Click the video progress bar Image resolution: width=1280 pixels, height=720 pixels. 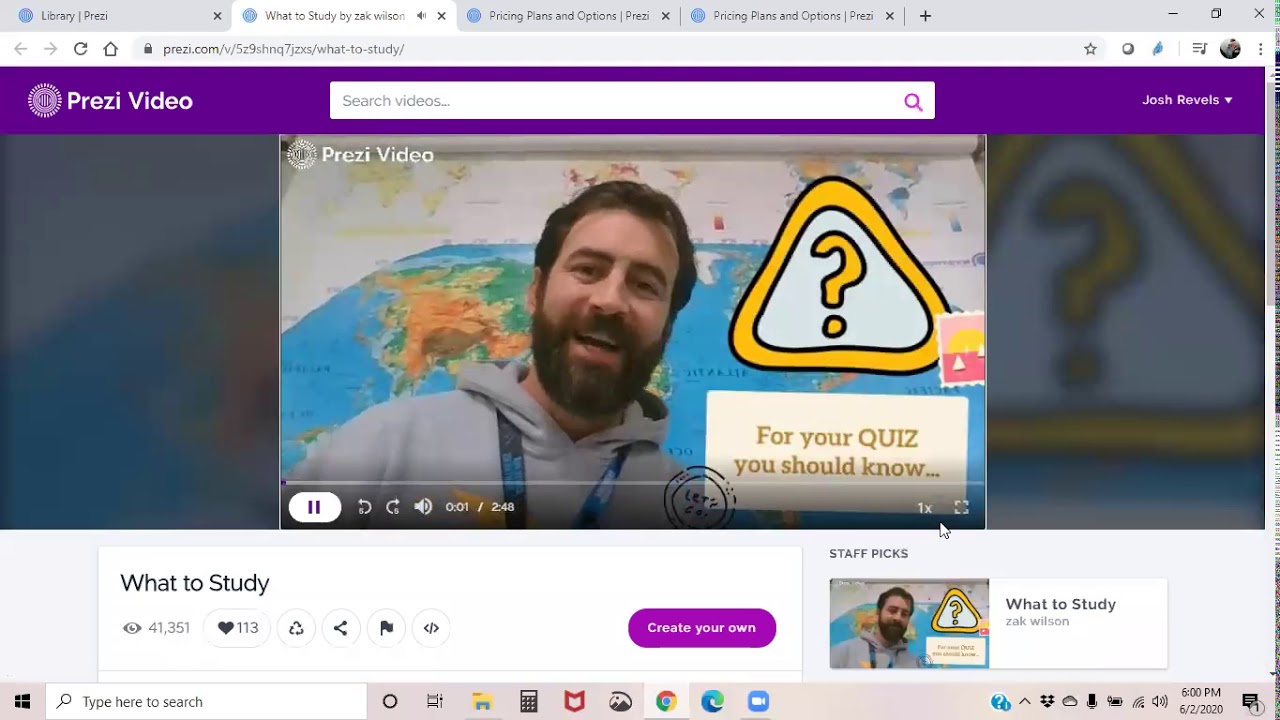(x=632, y=483)
